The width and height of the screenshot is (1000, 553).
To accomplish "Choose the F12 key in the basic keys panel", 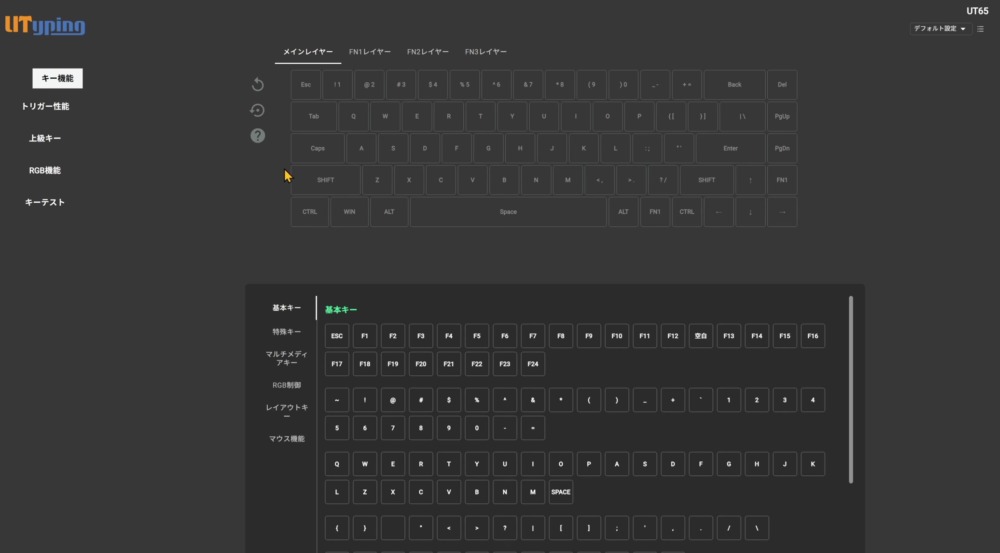I will tap(673, 336).
